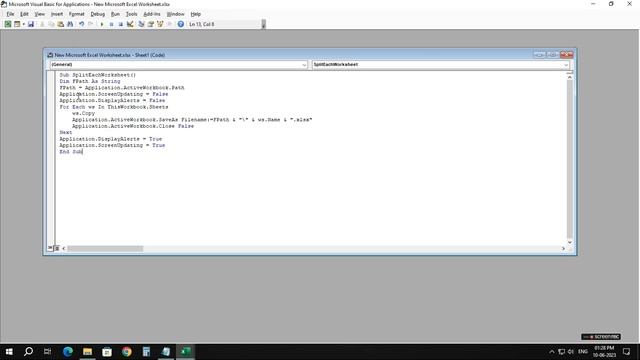Image resolution: width=640 pixels, height=360 pixels.
Task: Click the Paste clipboard toolbar icon
Action: click(60, 24)
